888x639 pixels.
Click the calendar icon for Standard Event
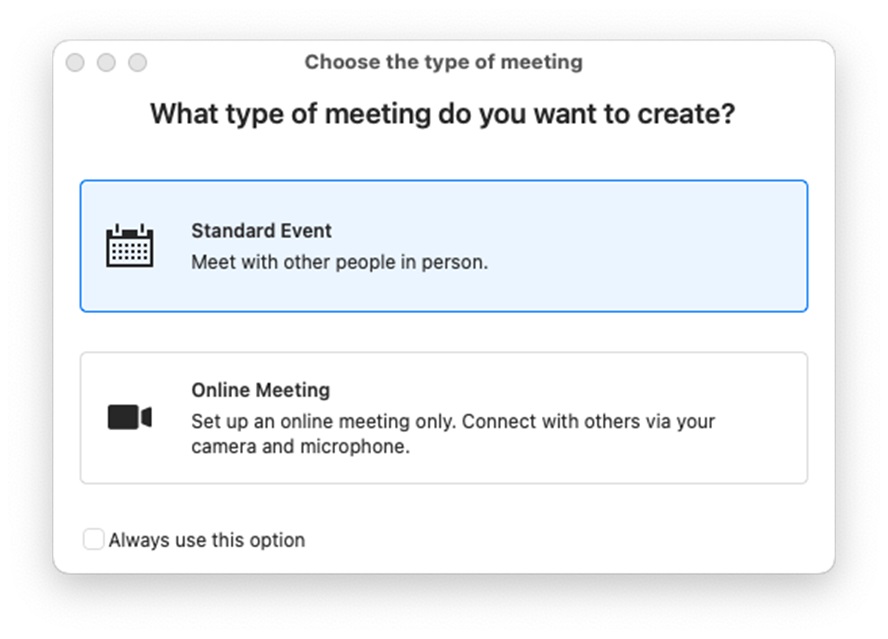(129, 246)
